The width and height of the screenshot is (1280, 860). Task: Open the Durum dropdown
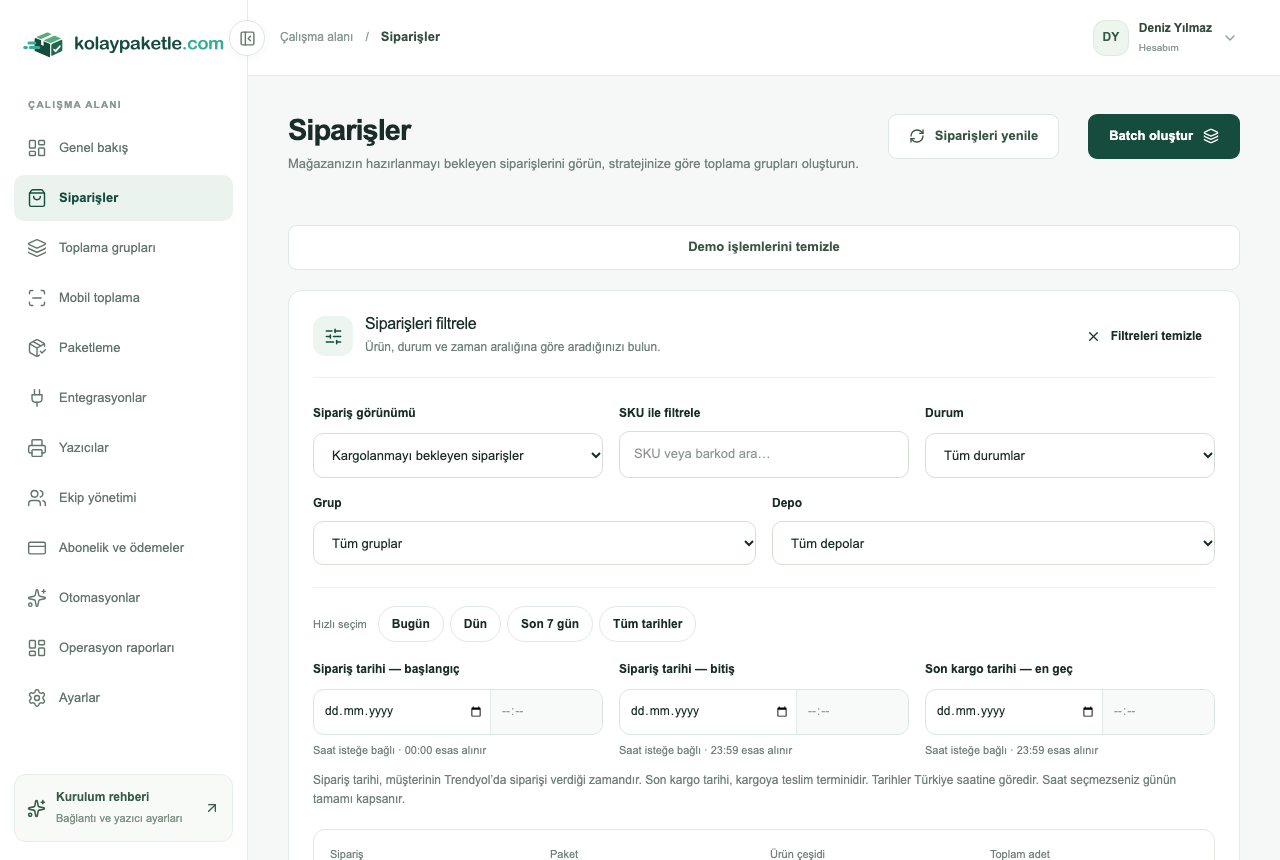(x=1070, y=455)
